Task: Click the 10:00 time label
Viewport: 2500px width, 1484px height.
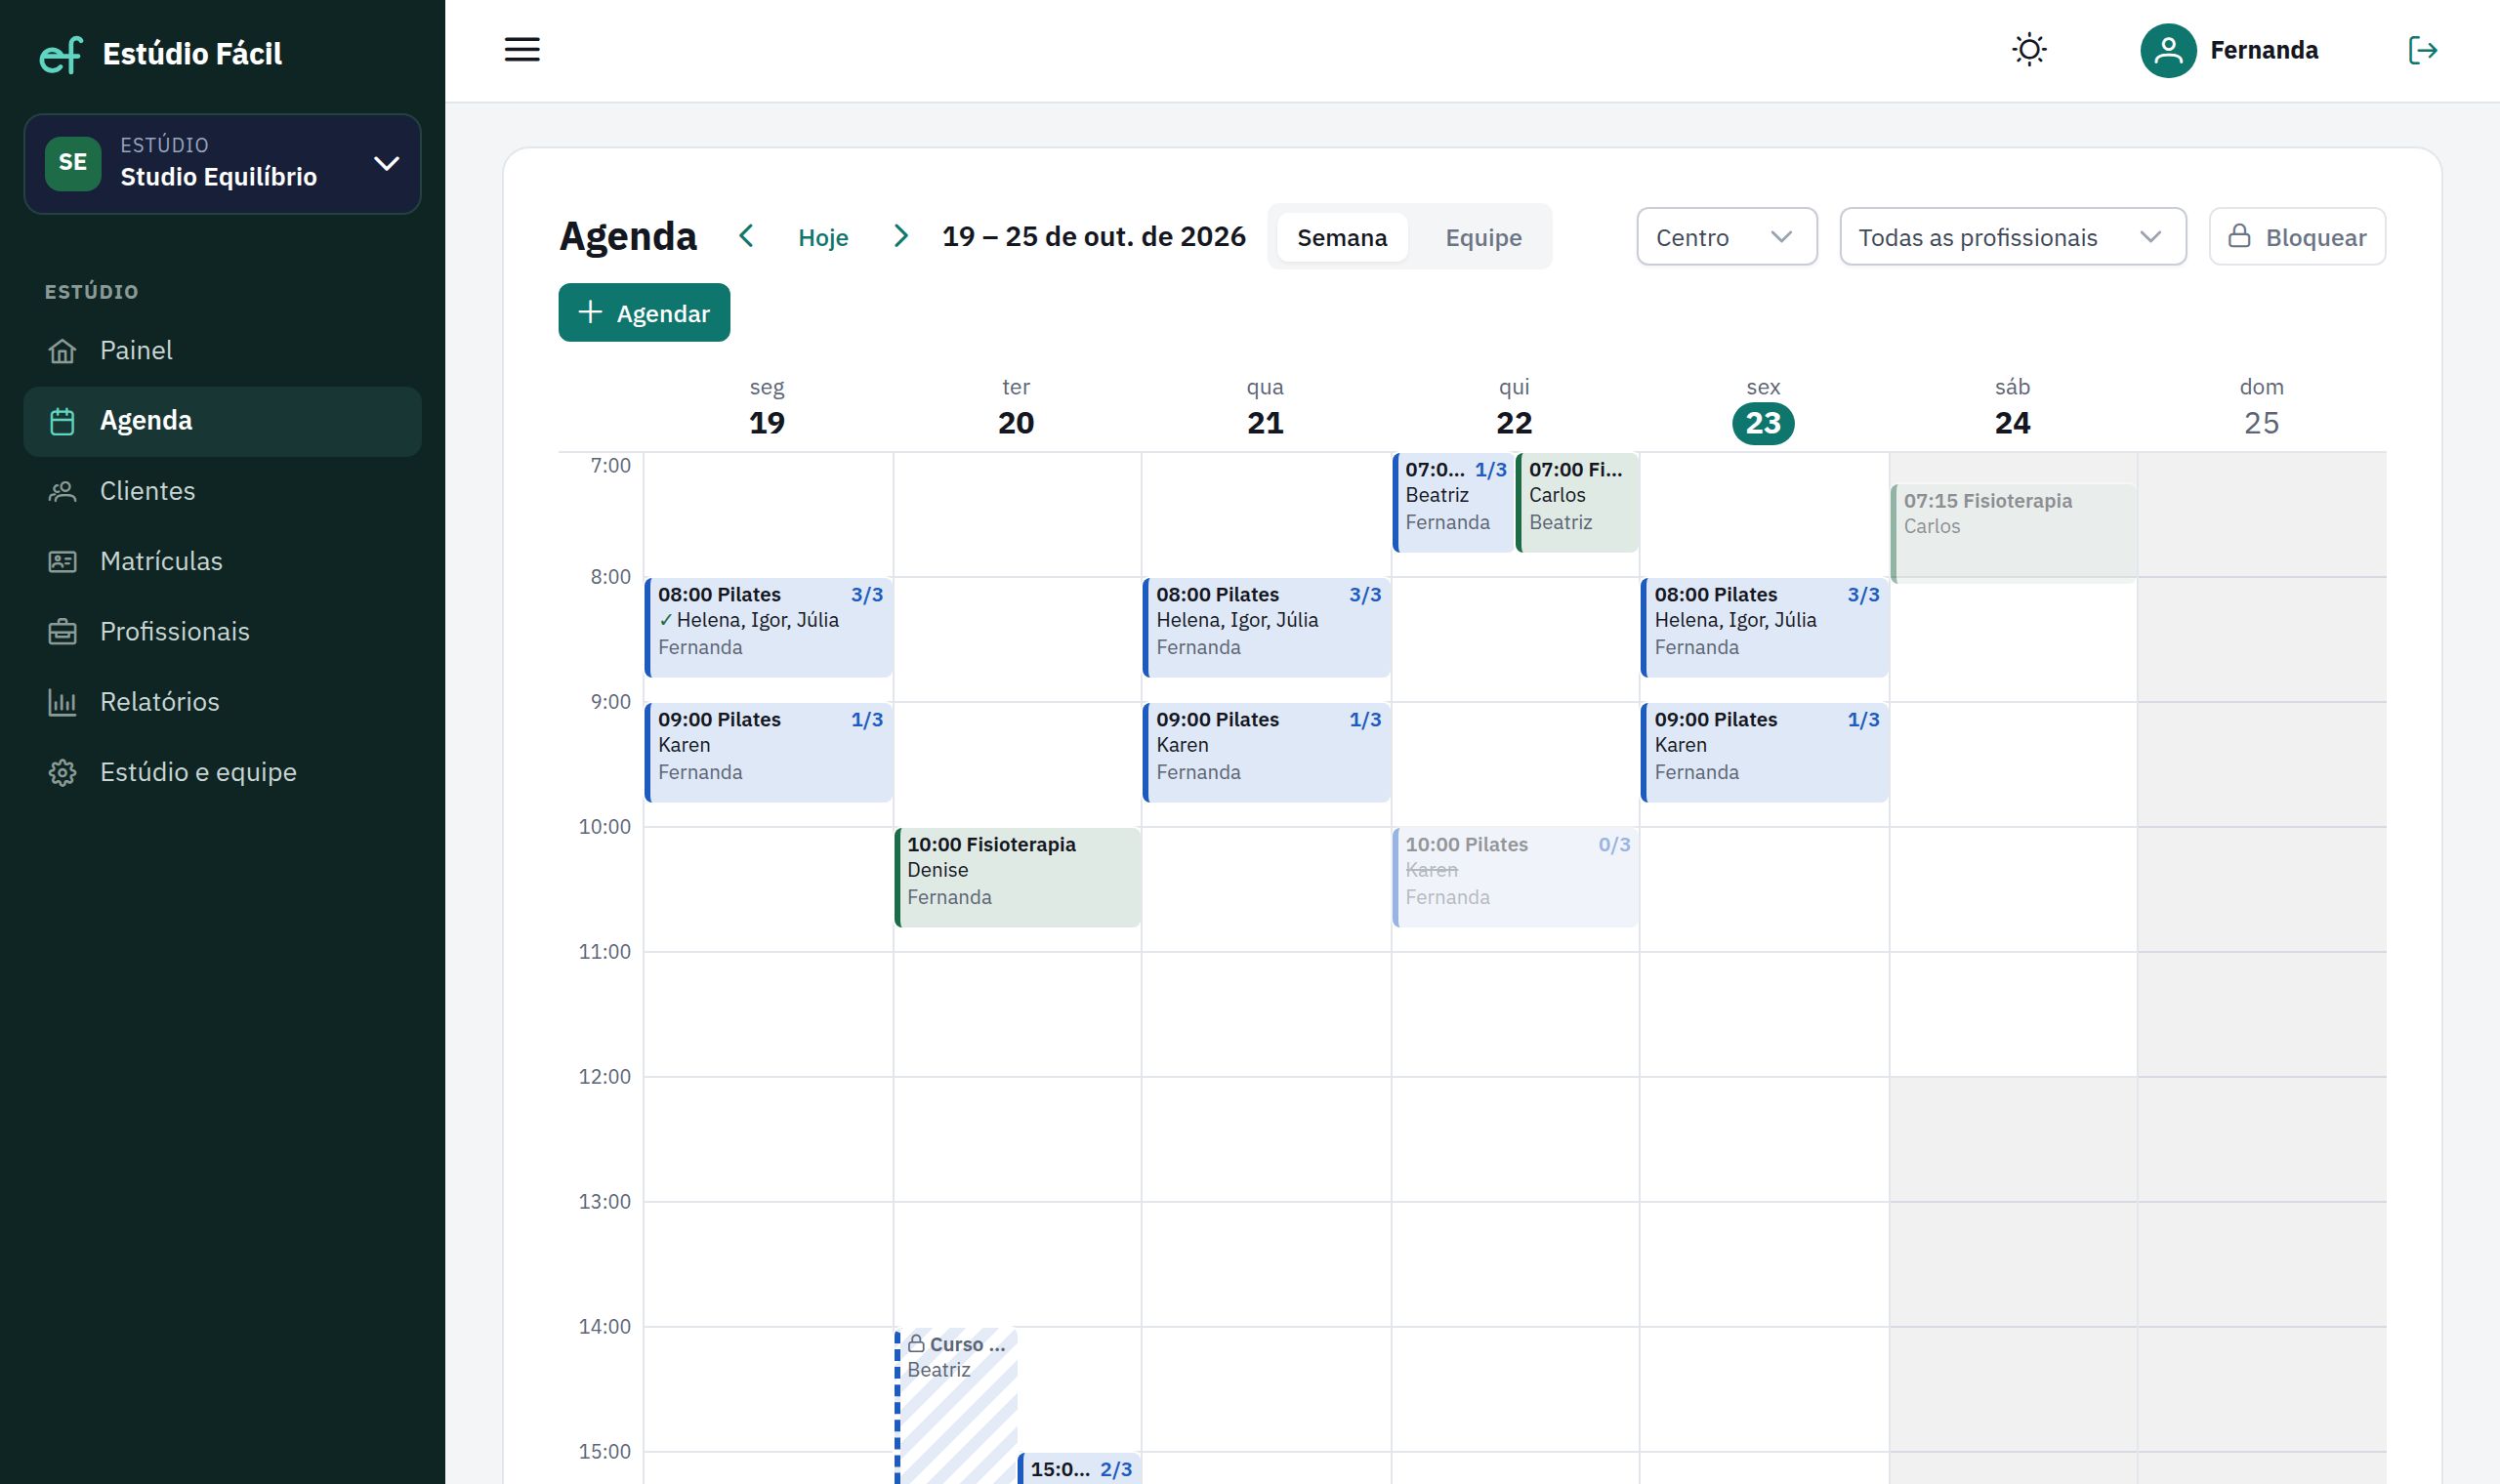Action: (605, 827)
